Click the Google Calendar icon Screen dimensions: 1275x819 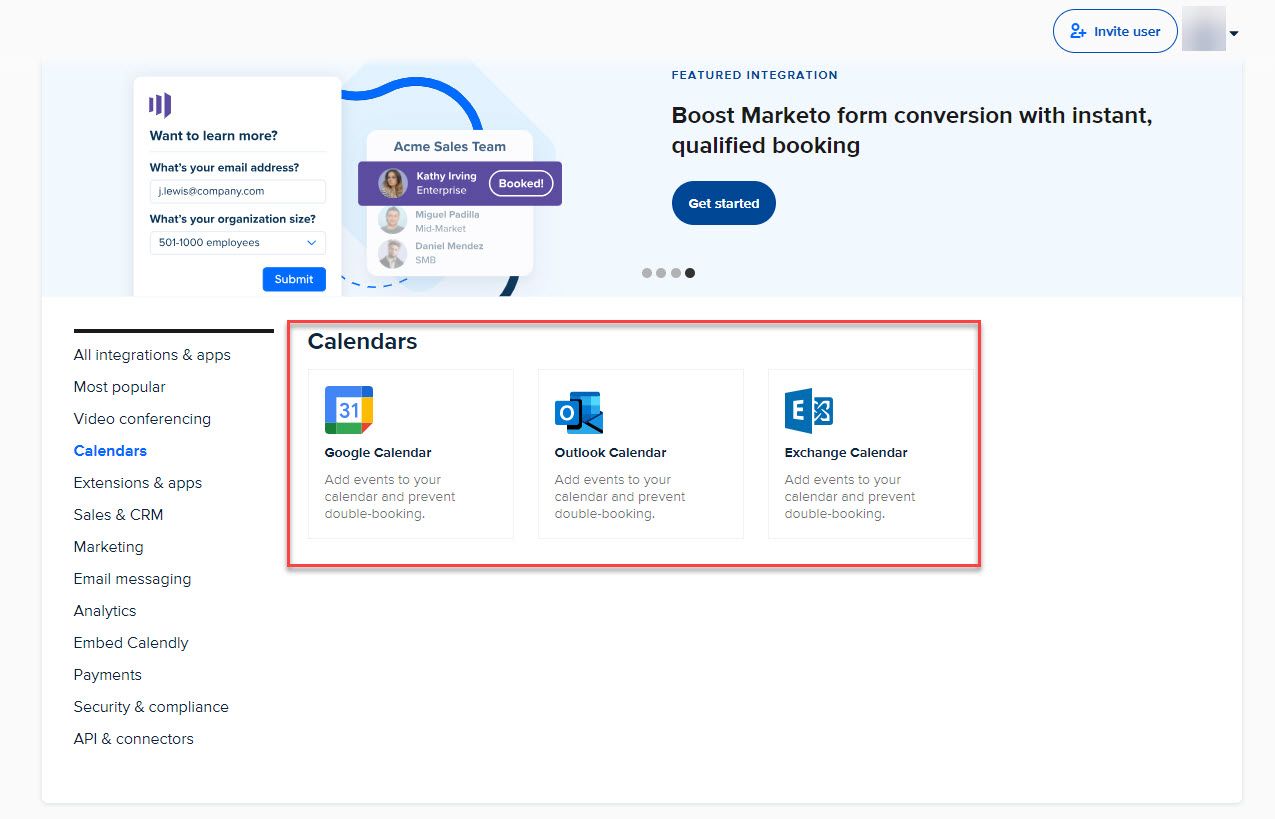point(349,410)
